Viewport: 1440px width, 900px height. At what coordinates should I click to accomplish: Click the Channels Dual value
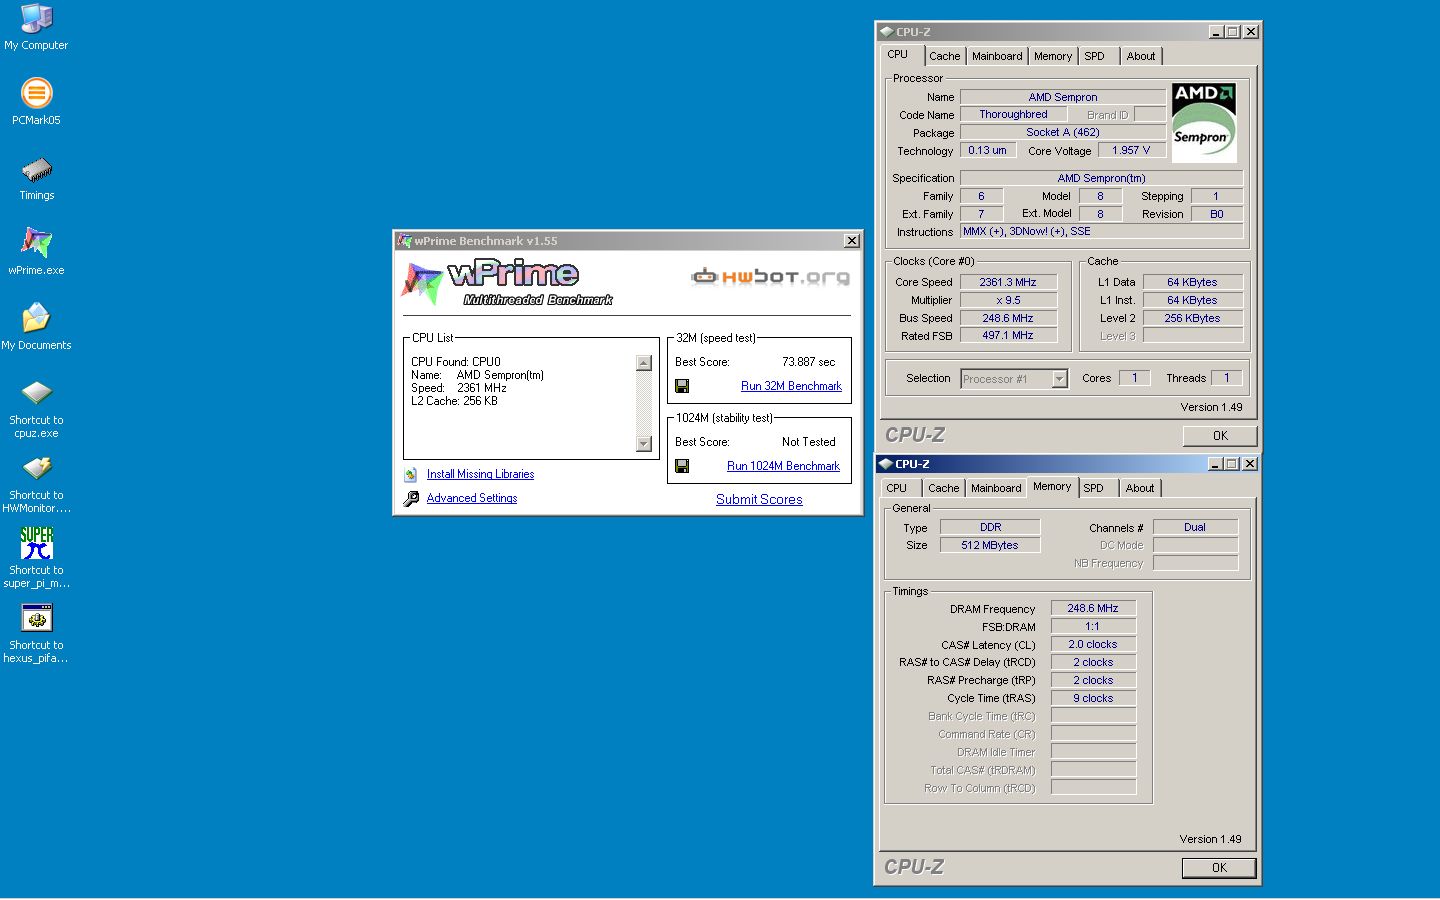coord(1195,527)
